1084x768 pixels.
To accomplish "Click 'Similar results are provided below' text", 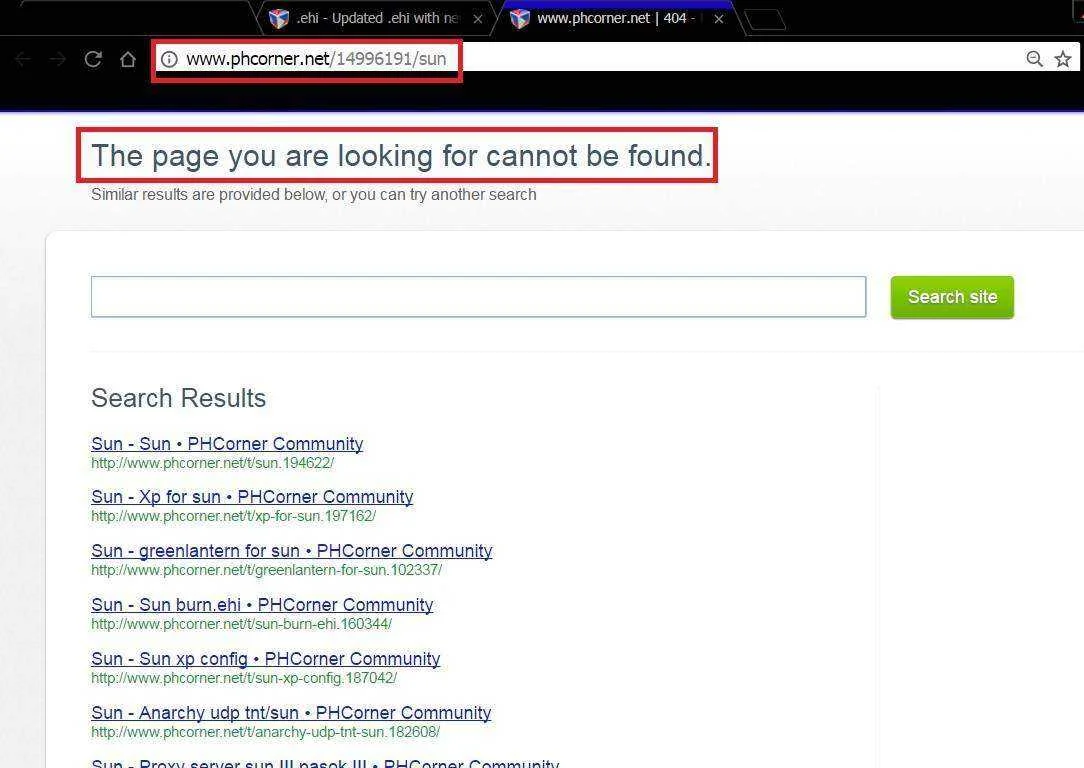I will [314, 194].
